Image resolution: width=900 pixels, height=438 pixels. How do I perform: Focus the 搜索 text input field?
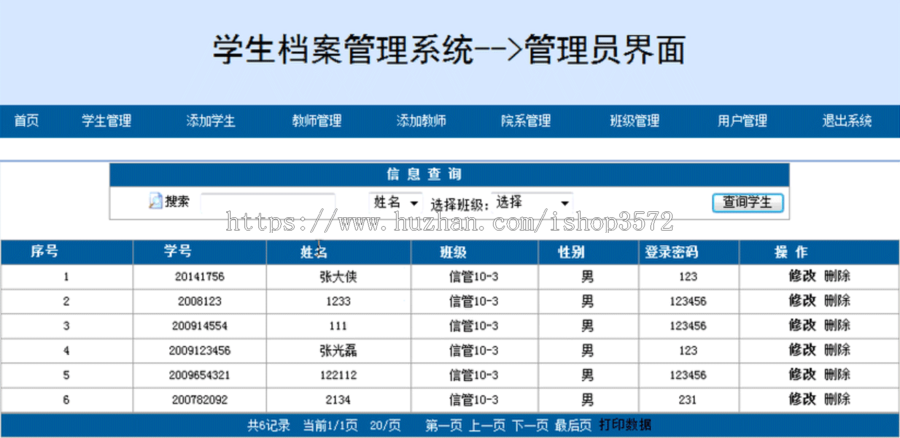[x=267, y=203]
